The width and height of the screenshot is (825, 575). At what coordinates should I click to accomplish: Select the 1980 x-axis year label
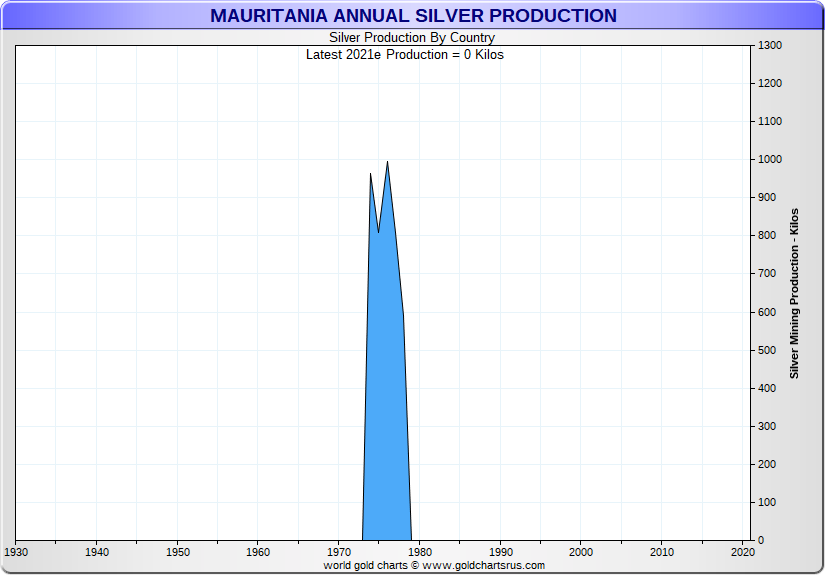coord(420,552)
